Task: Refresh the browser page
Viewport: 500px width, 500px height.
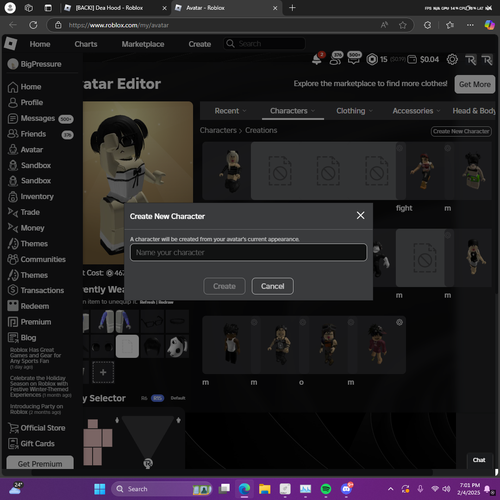Action: (x=33, y=25)
